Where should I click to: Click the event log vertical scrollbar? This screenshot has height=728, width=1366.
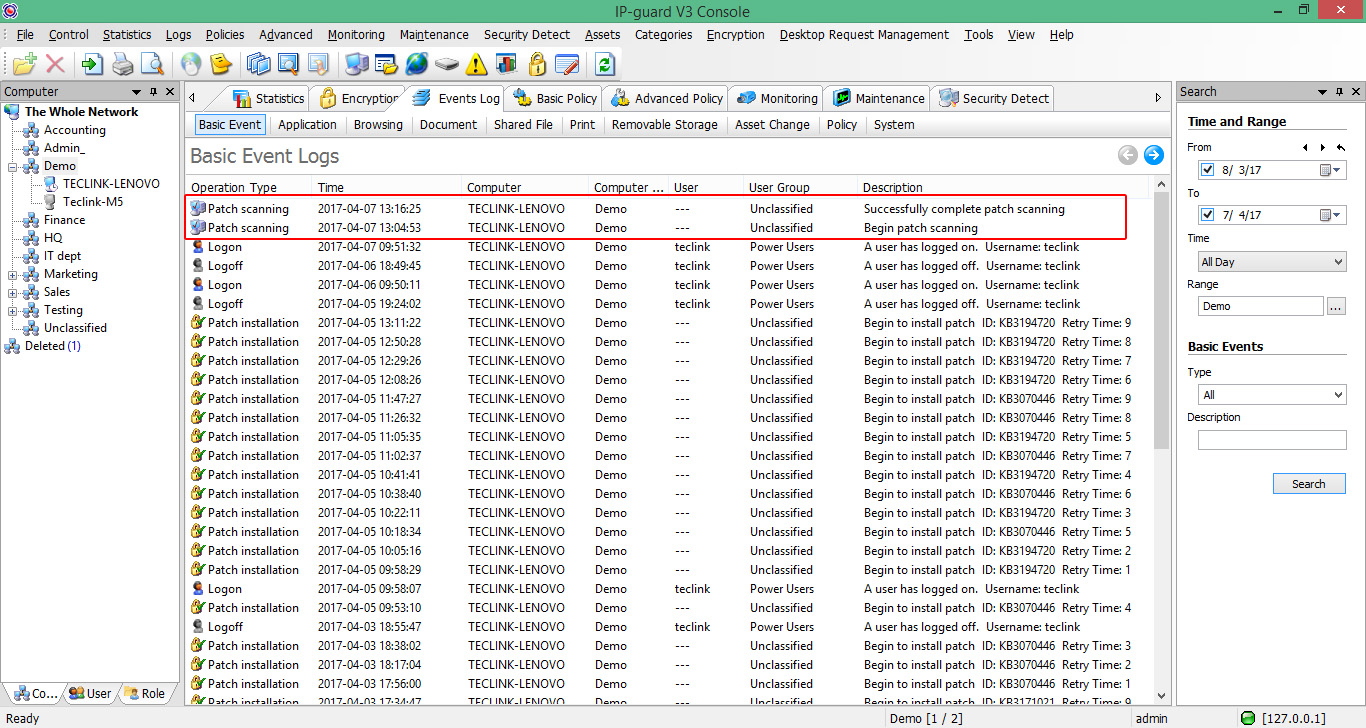click(x=1161, y=320)
